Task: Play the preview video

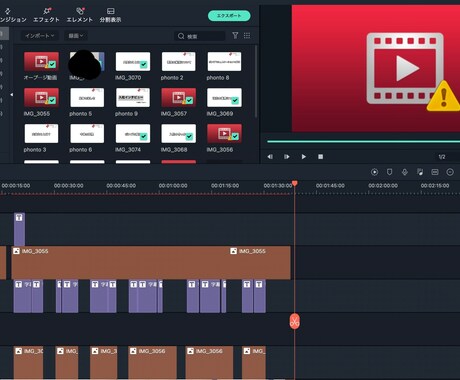Action: click(304, 157)
